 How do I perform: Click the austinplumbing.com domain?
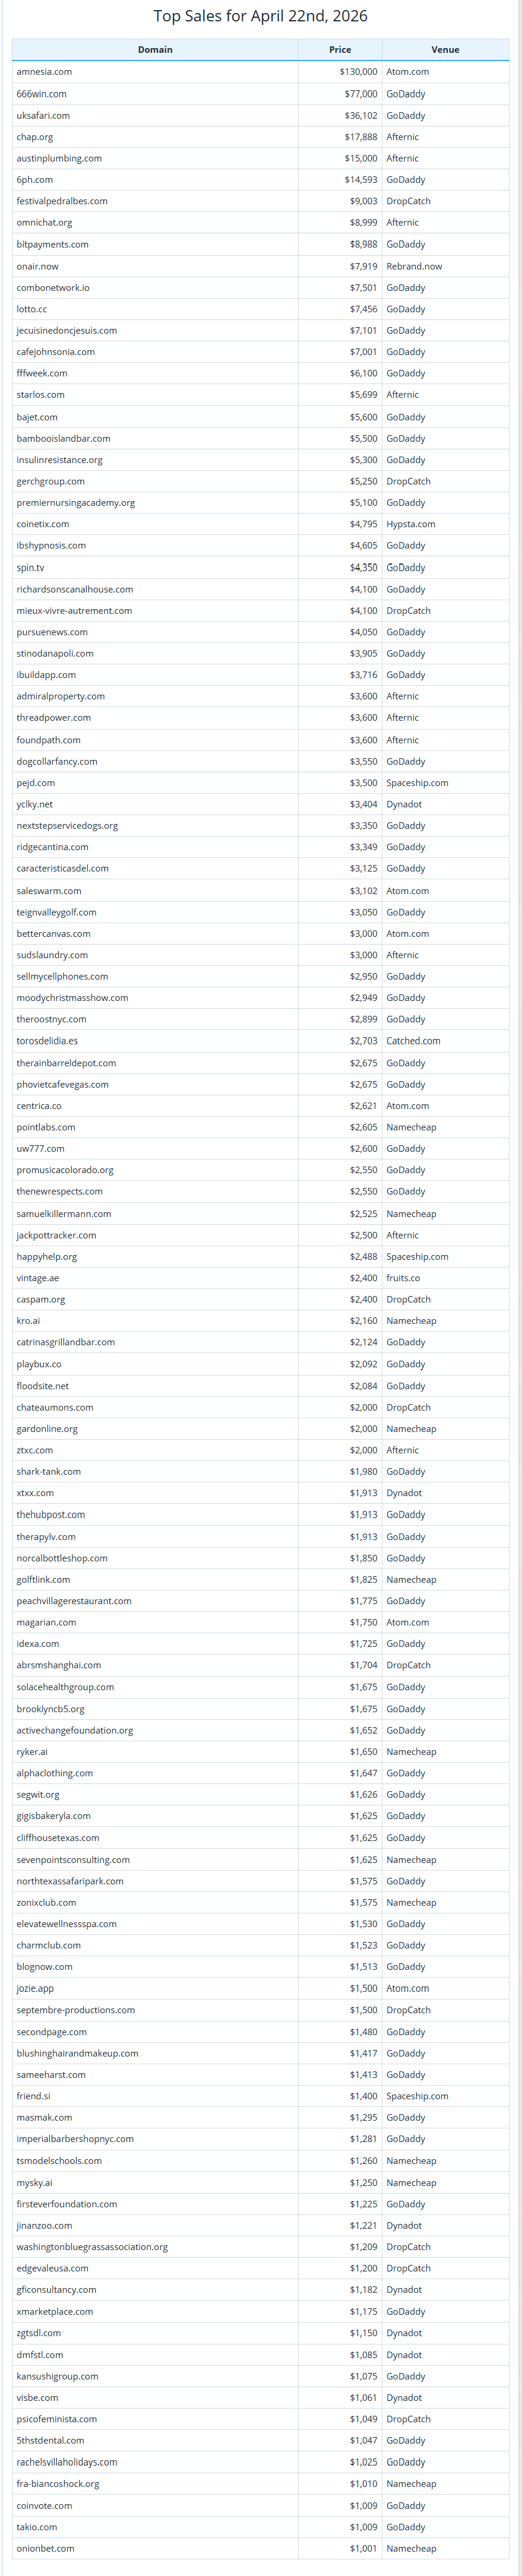point(59,158)
